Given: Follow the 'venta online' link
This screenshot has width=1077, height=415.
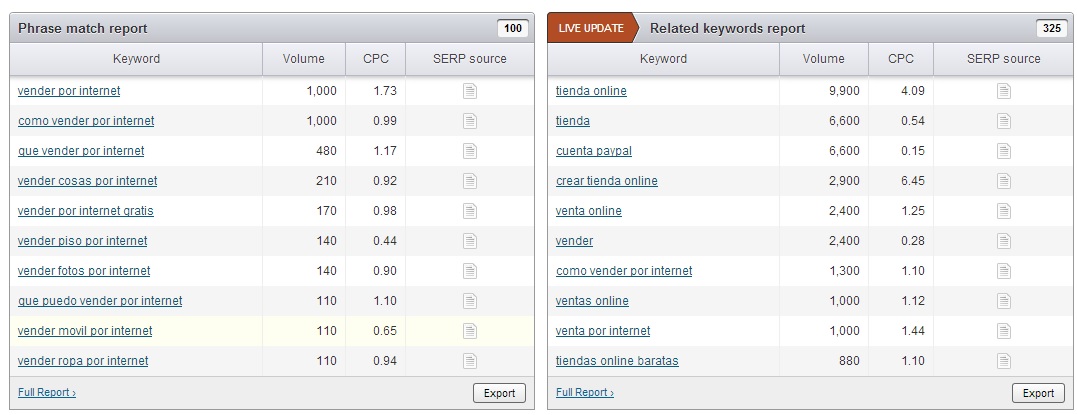Looking at the screenshot, I should (589, 210).
